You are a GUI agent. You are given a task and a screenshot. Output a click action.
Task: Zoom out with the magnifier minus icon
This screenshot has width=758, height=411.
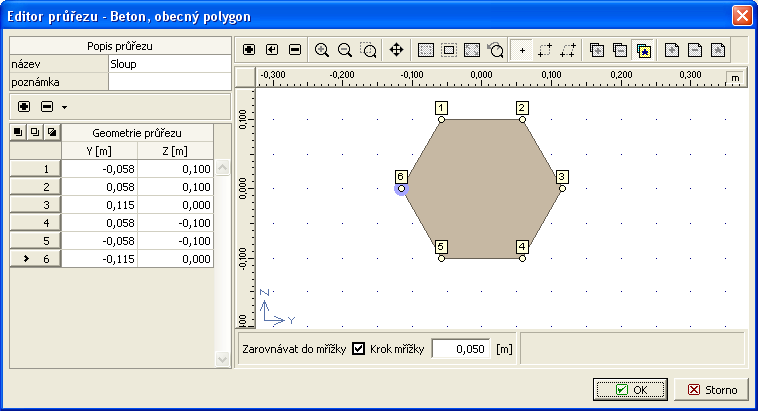(x=345, y=50)
